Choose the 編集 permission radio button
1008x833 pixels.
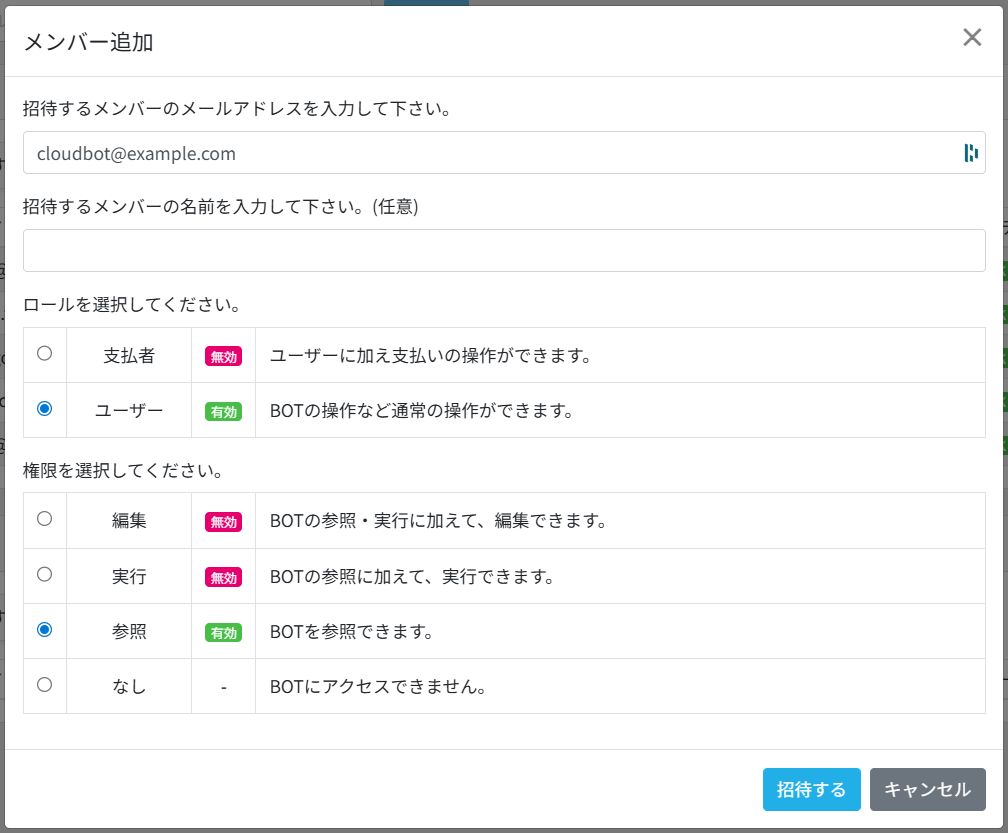coord(44,519)
